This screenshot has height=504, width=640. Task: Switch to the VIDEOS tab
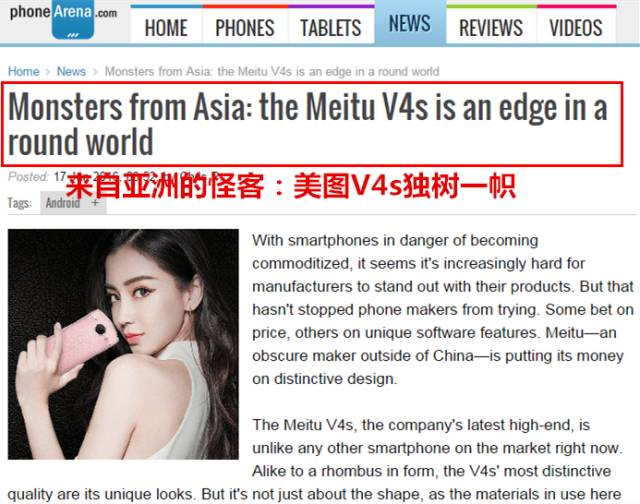(576, 25)
